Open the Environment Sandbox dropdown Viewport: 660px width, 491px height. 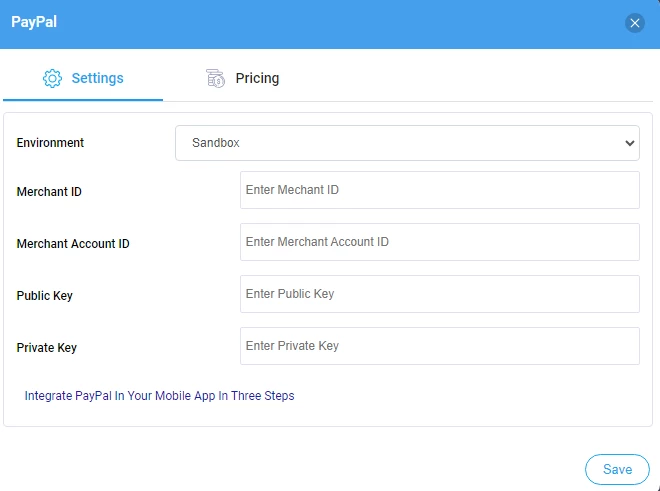tap(407, 143)
